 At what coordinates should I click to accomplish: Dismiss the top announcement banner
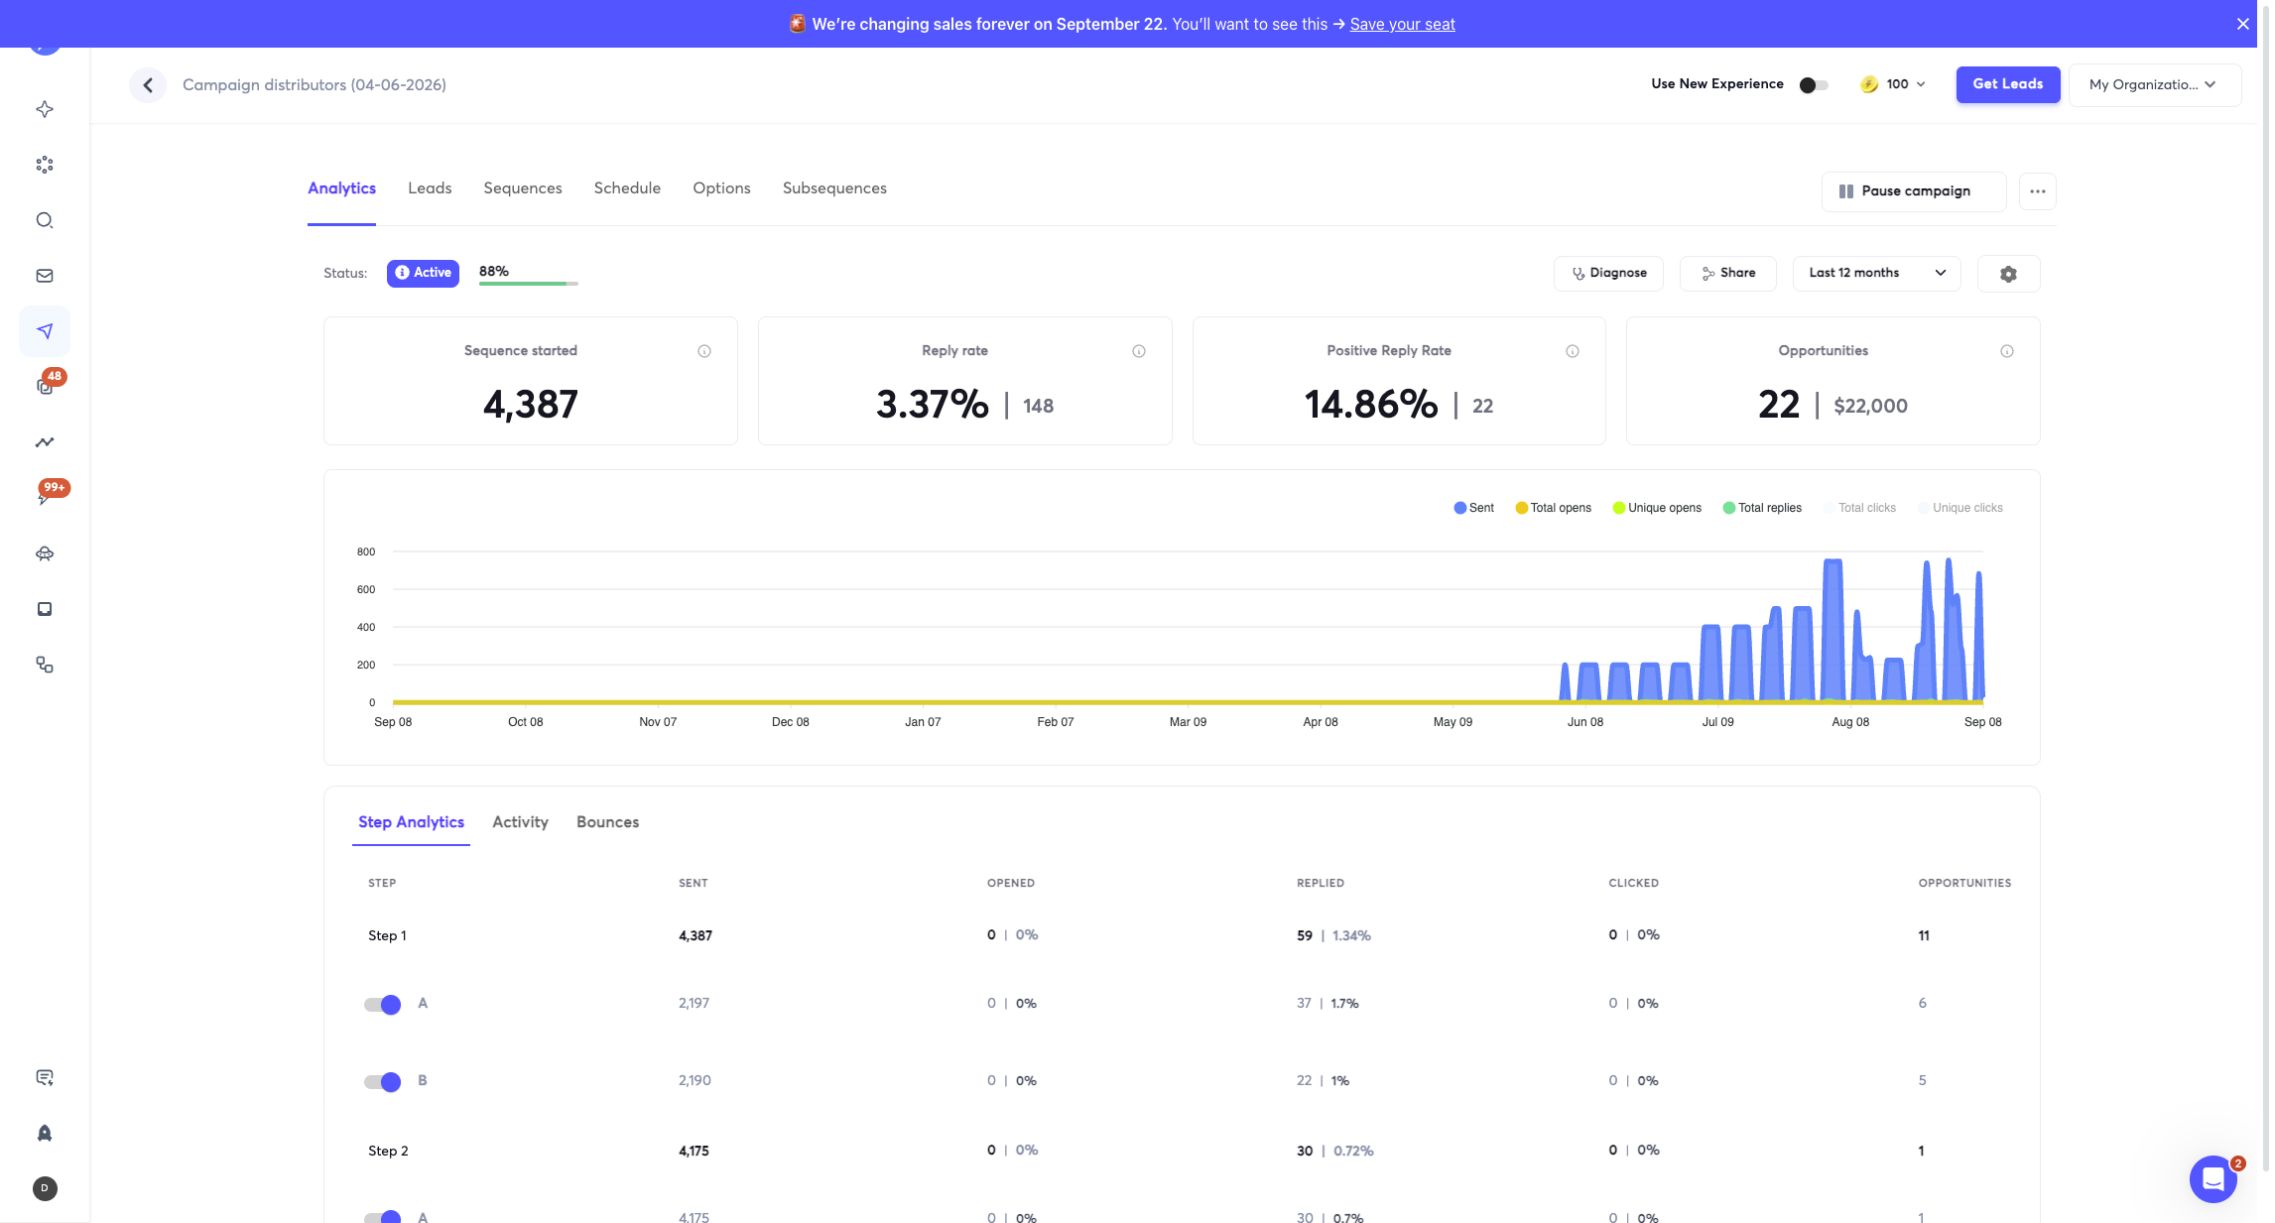[2242, 24]
